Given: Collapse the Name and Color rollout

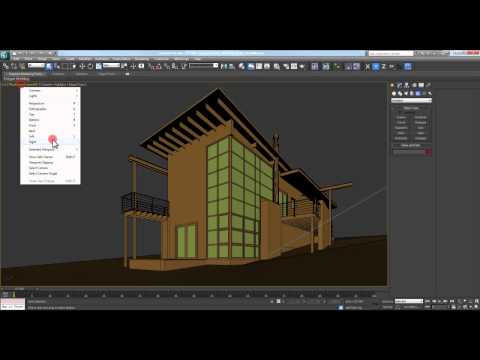Looking at the screenshot, I should click(411, 145).
